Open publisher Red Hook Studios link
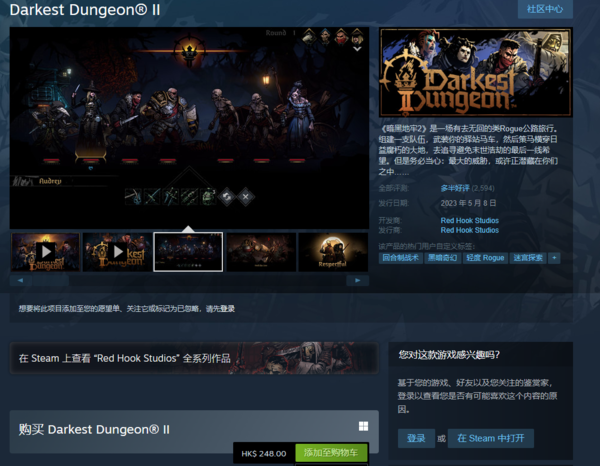The image size is (600, 466). [x=470, y=230]
